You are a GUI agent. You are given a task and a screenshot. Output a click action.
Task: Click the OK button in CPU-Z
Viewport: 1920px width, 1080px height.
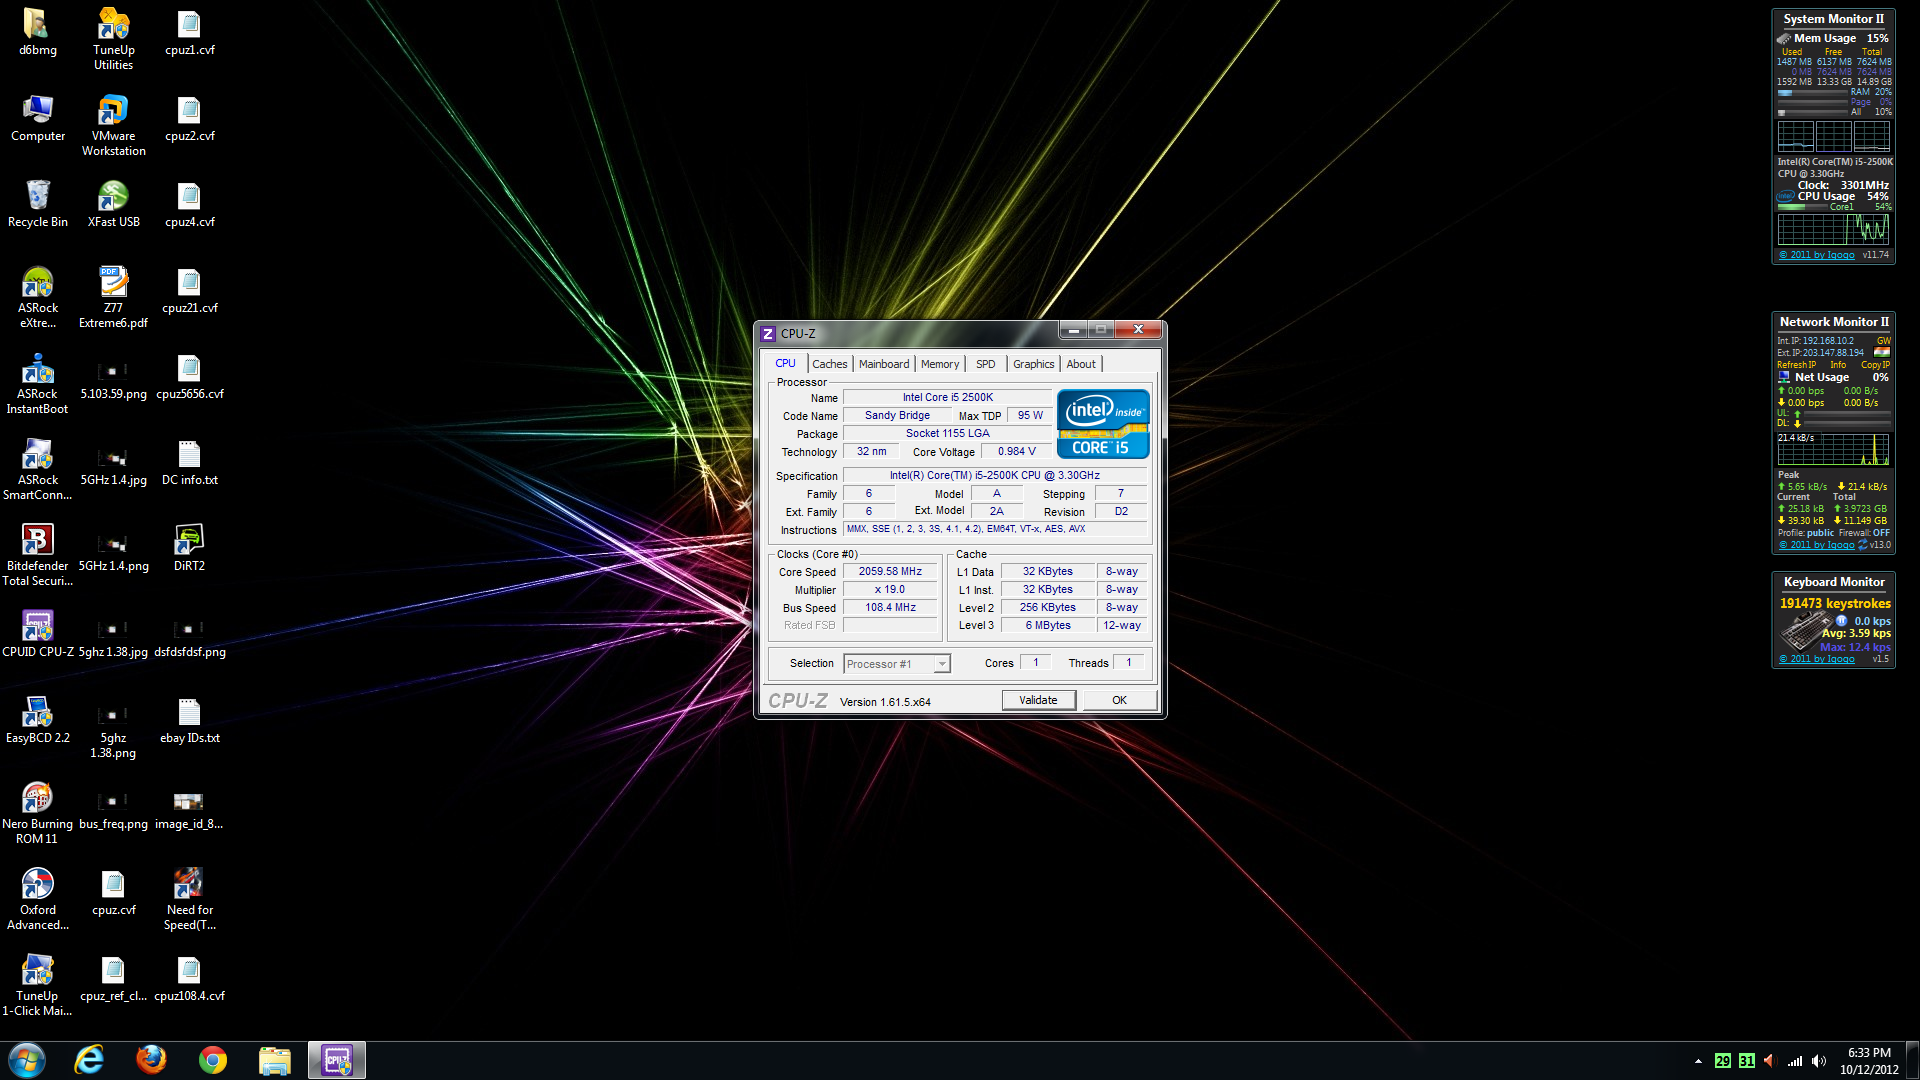click(x=1119, y=700)
